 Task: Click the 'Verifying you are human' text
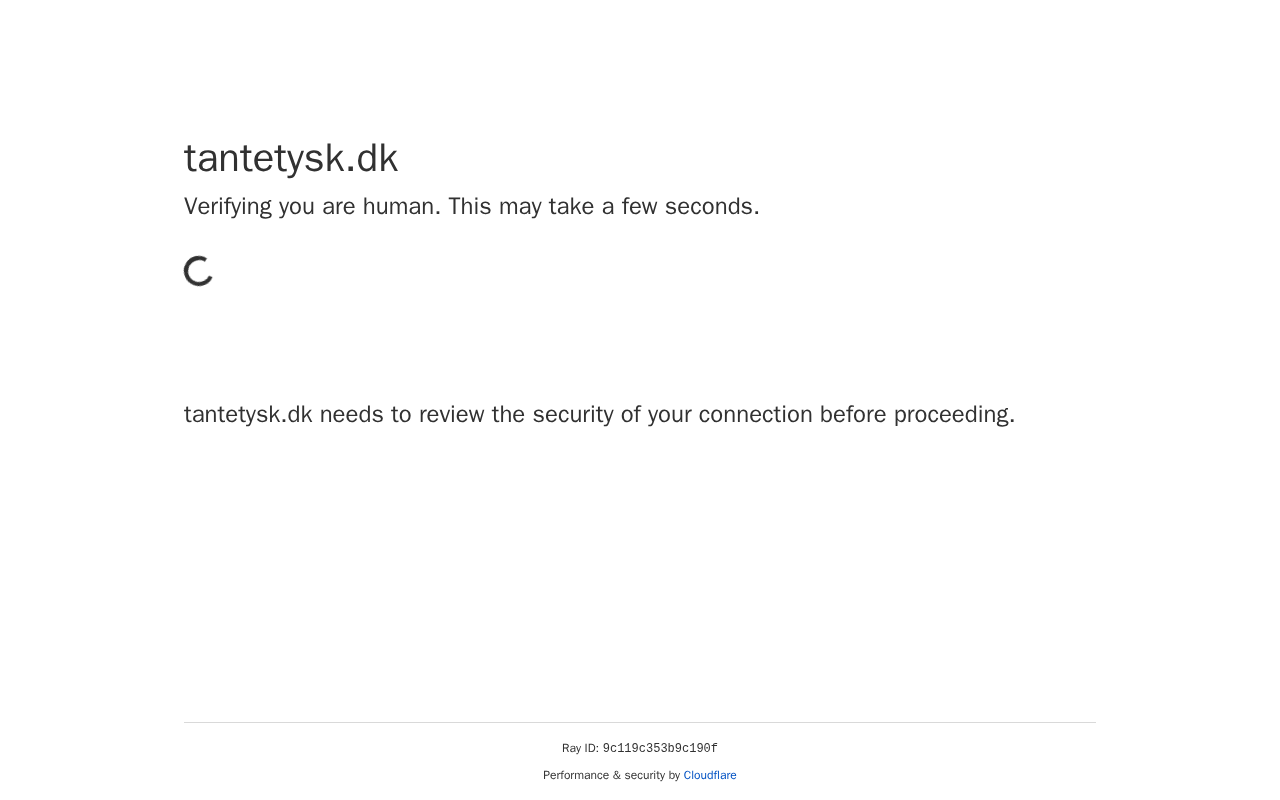(312, 207)
